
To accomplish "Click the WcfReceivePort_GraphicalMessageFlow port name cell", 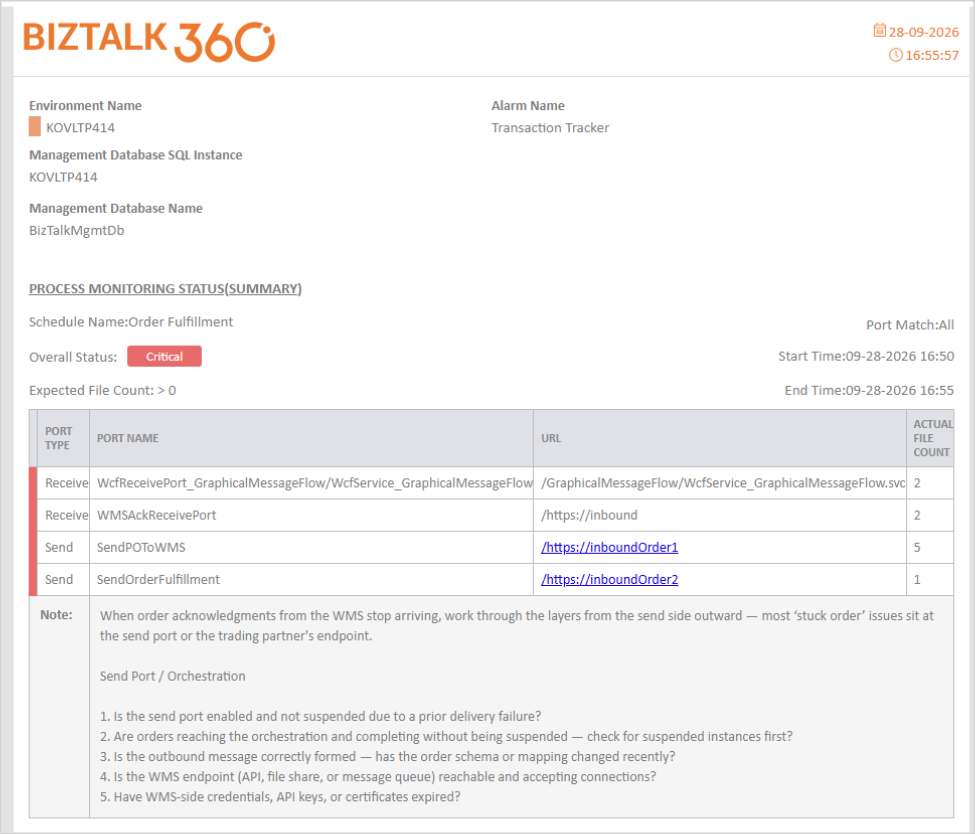I will (x=312, y=483).
